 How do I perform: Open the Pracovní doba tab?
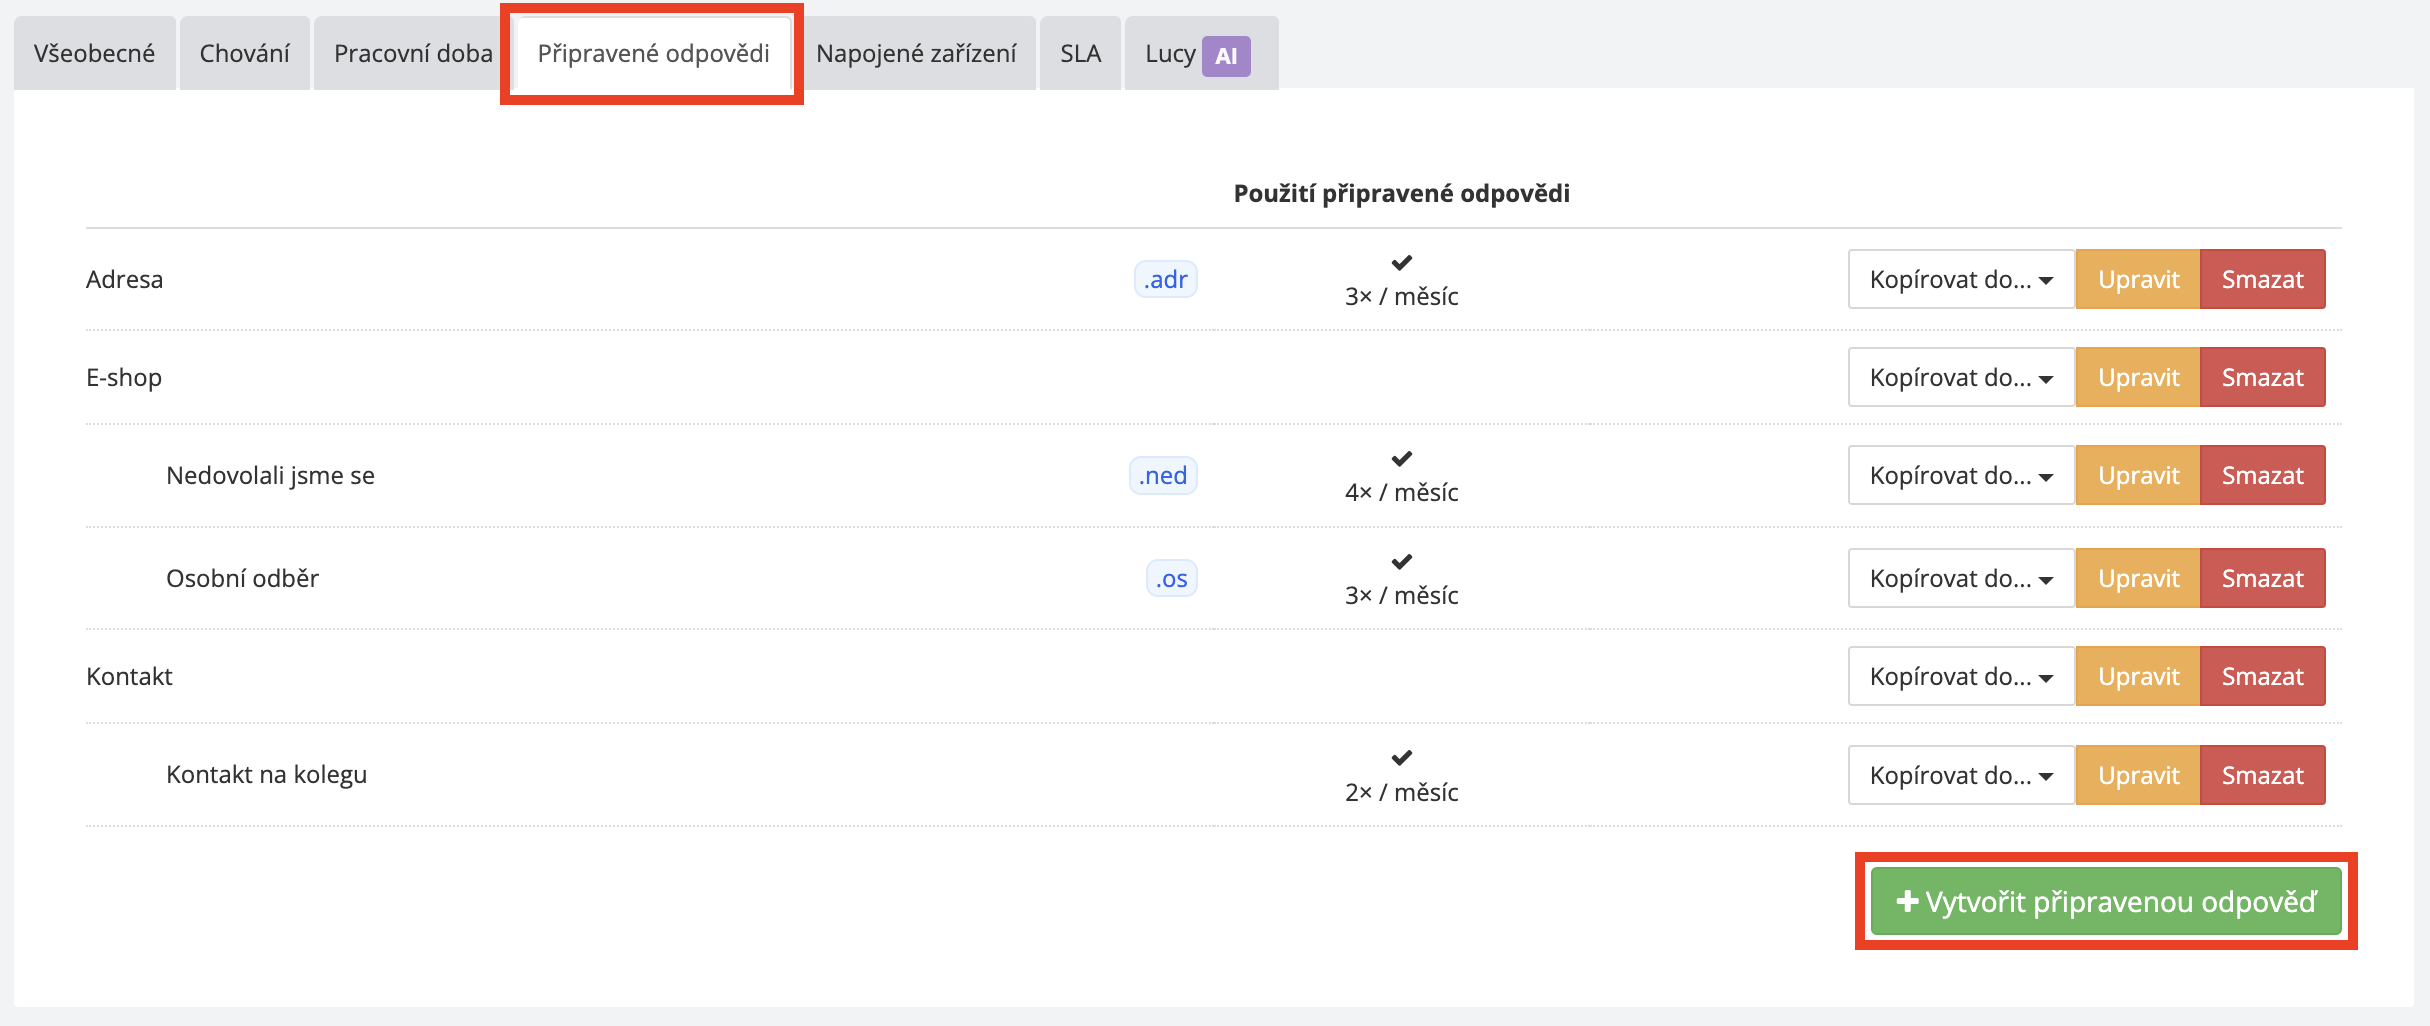pyautogui.click(x=413, y=53)
